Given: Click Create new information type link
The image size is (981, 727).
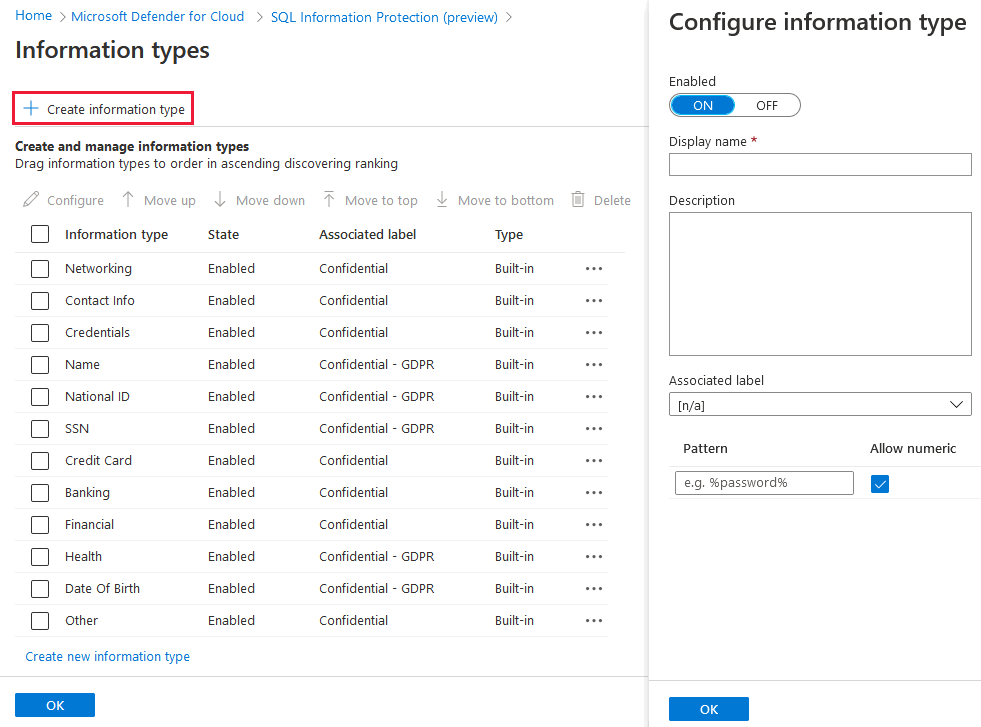Looking at the screenshot, I should pos(108,656).
